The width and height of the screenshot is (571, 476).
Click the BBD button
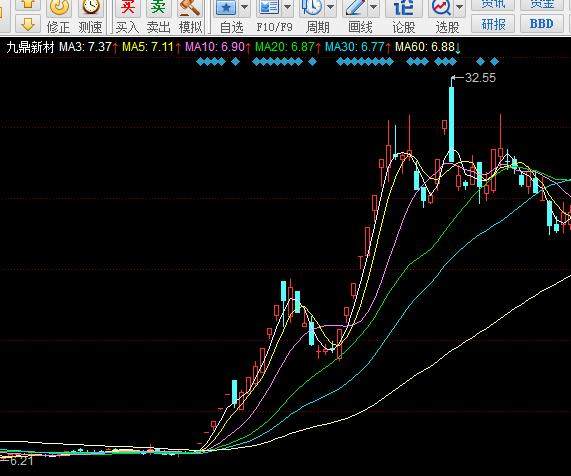(542, 24)
